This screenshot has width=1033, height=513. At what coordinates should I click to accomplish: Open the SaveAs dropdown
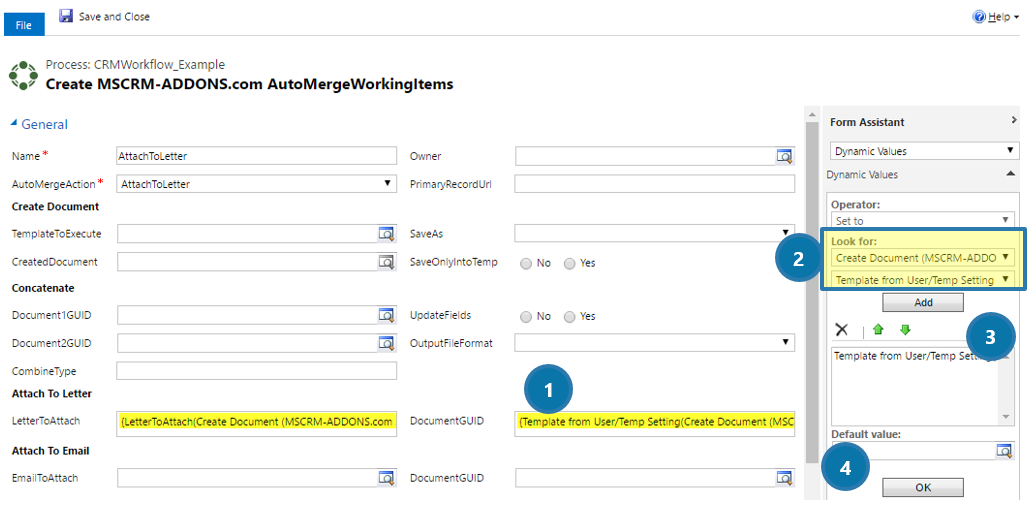[654, 233]
